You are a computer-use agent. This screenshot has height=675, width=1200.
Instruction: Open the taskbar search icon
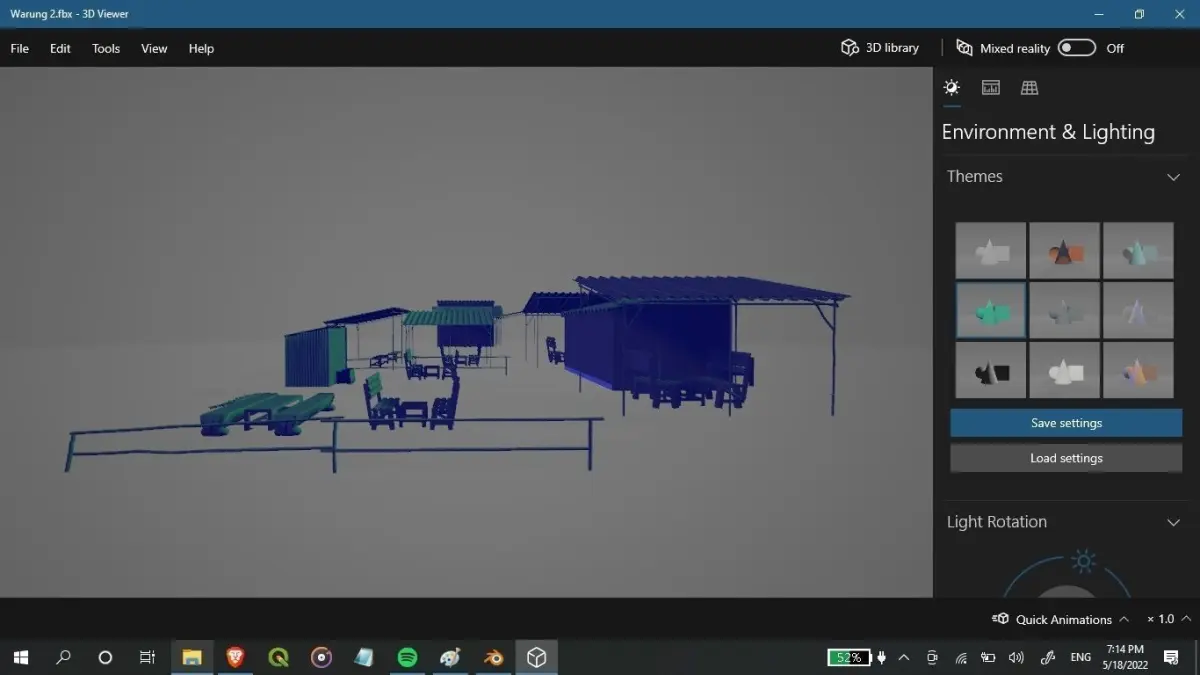tap(63, 657)
